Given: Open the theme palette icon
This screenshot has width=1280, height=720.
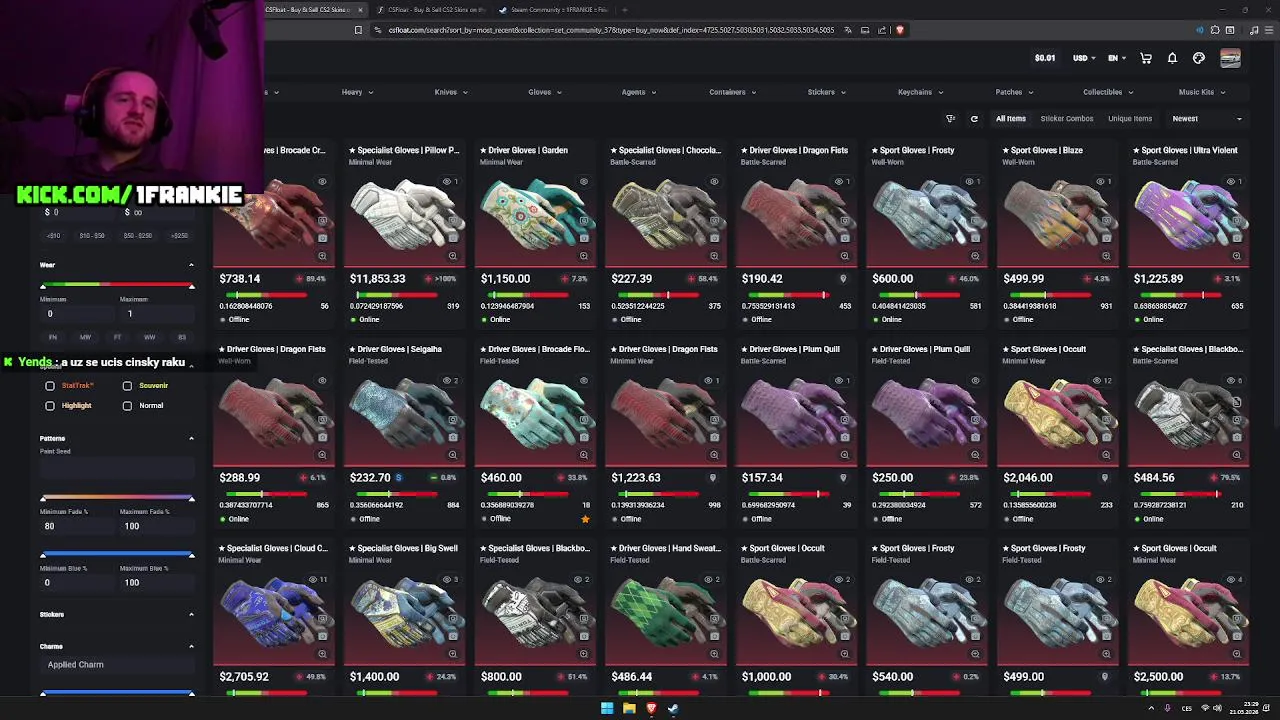Looking at the screenshot, I should [x=1198, y=58].
